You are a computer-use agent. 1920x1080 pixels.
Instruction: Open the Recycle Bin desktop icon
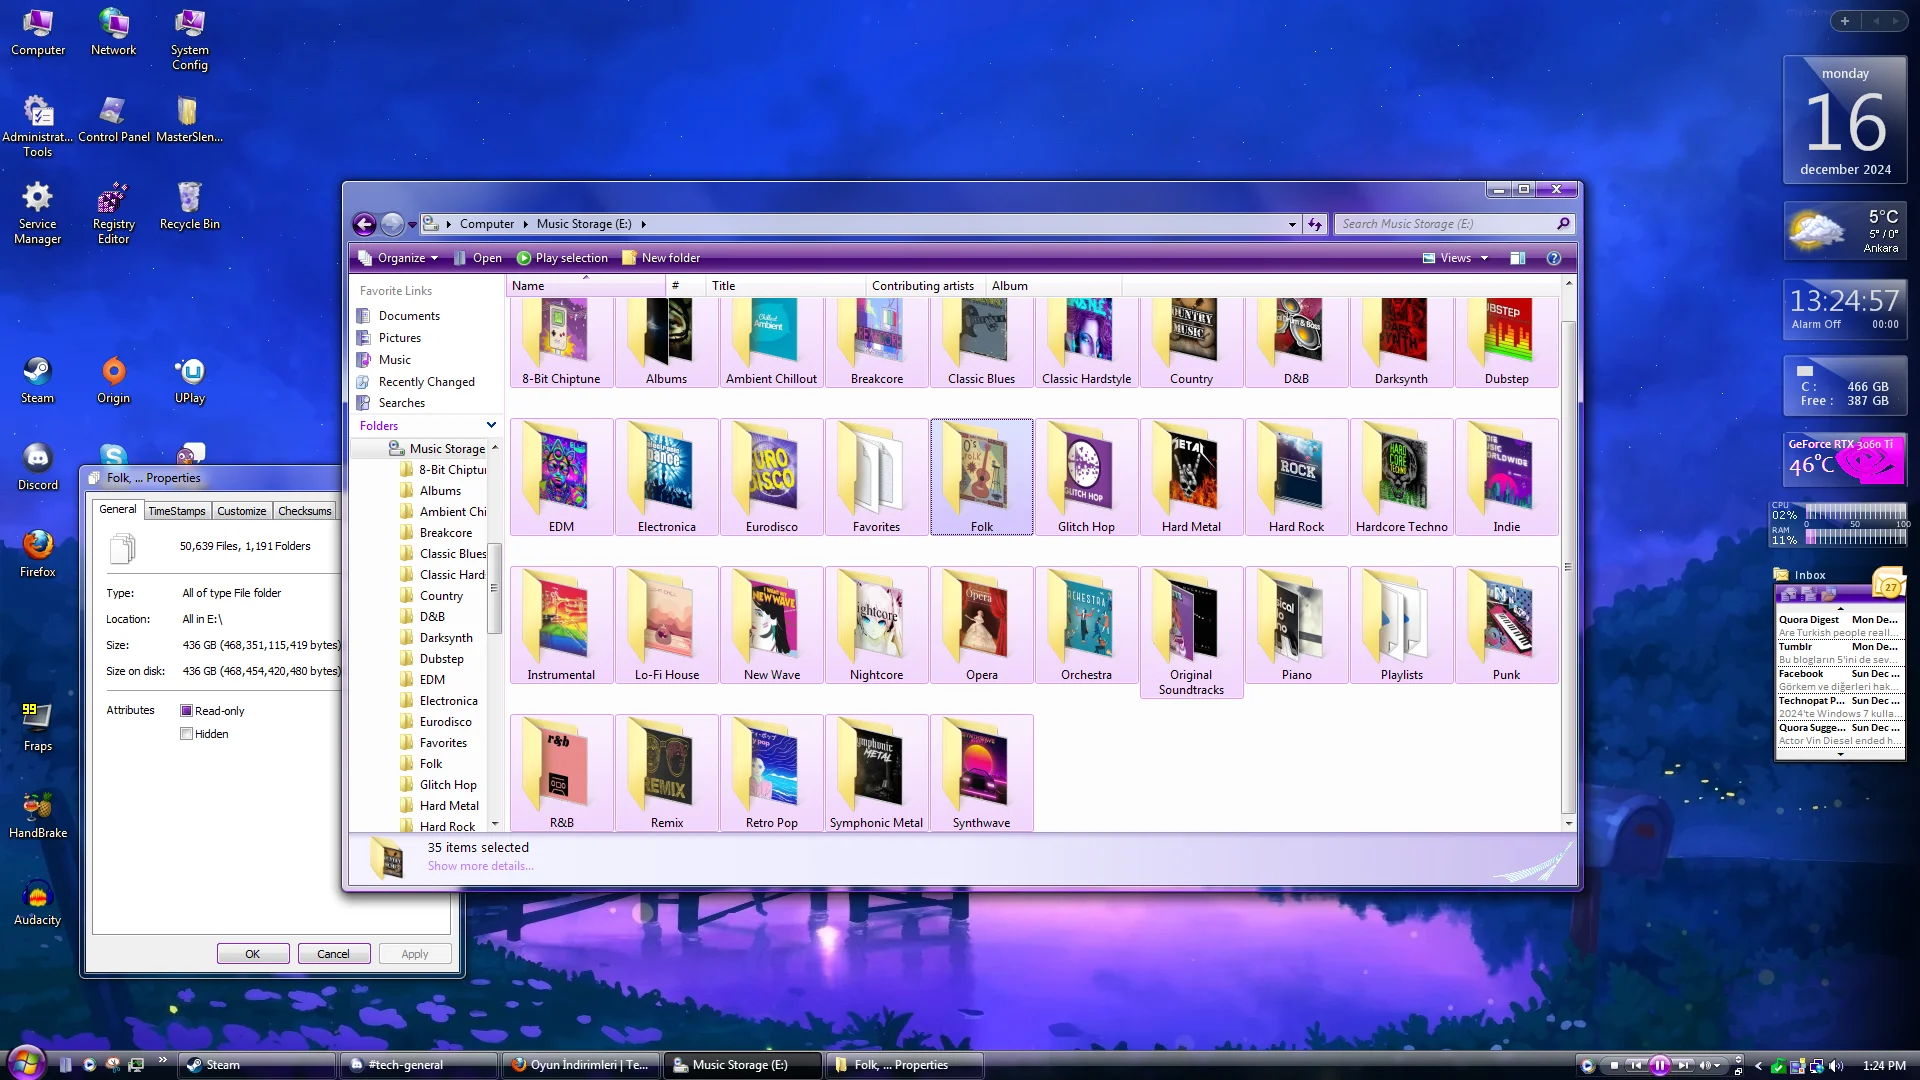click(190, 206)
